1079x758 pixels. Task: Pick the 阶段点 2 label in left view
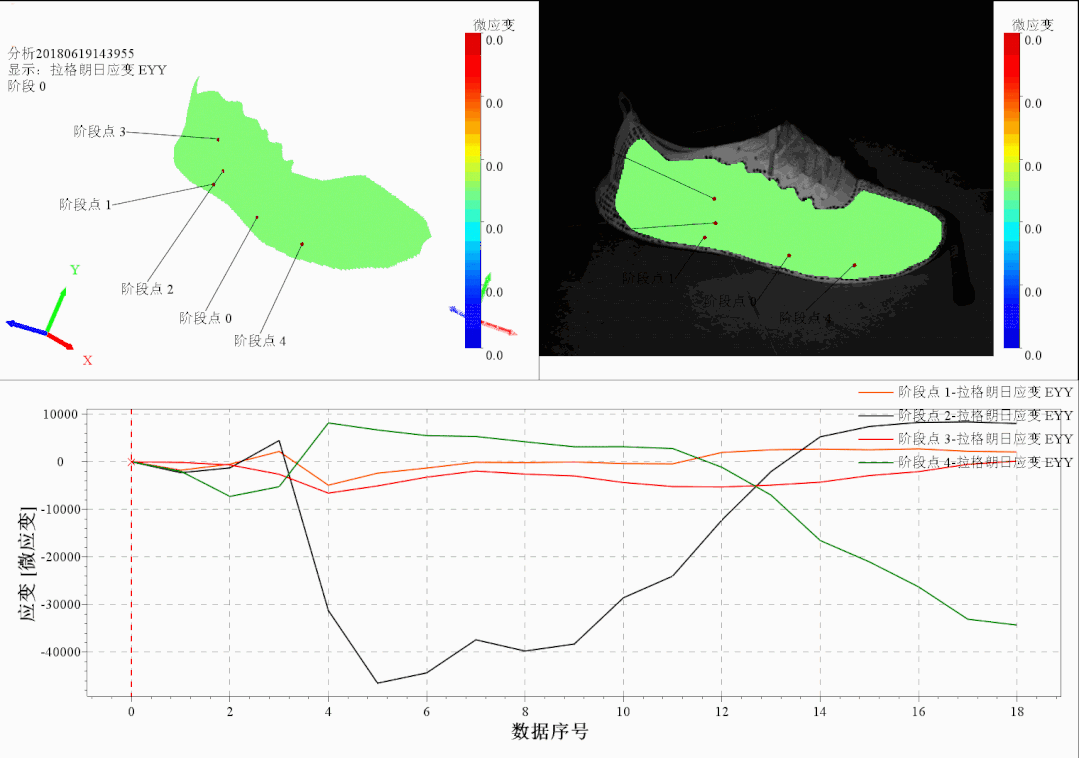click(x=147, y=289)
